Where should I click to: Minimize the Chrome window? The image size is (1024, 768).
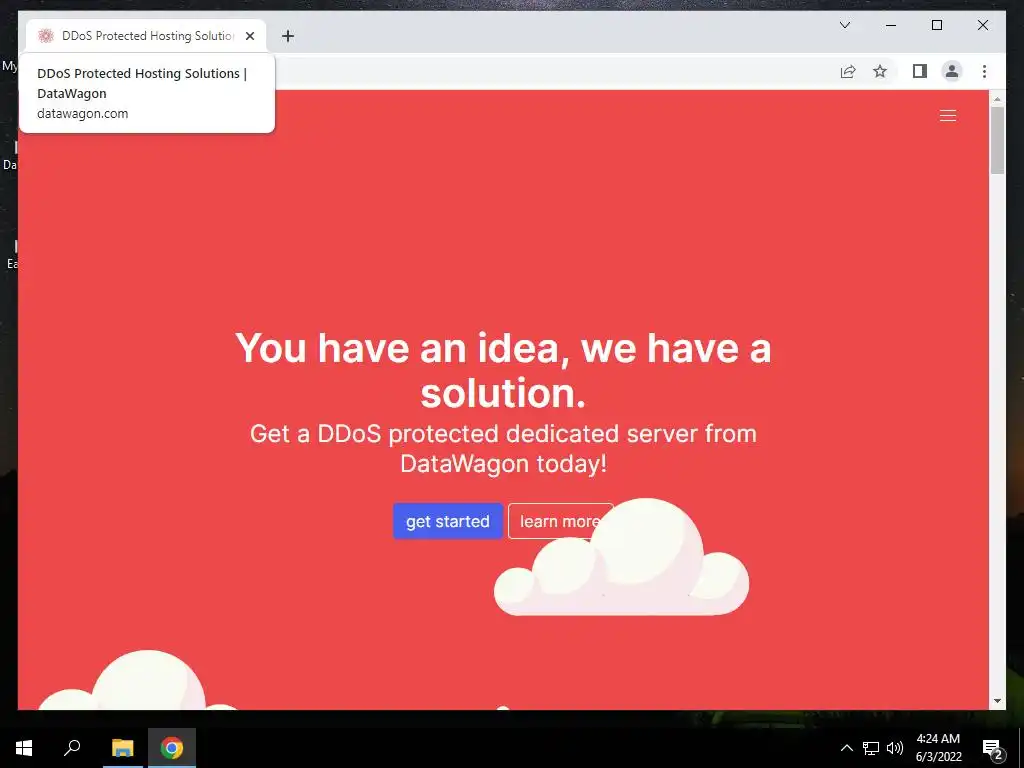click(891, 25)
